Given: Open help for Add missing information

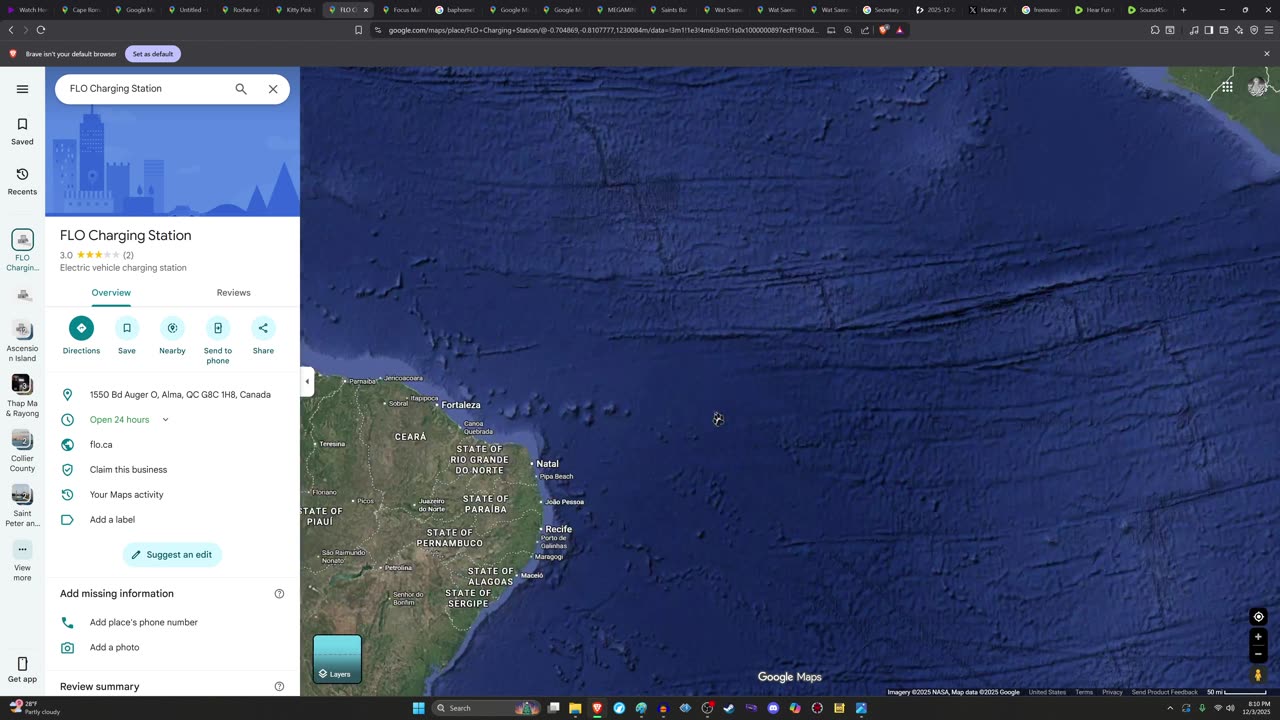Looking at the screenshot, I should point(279,594).
